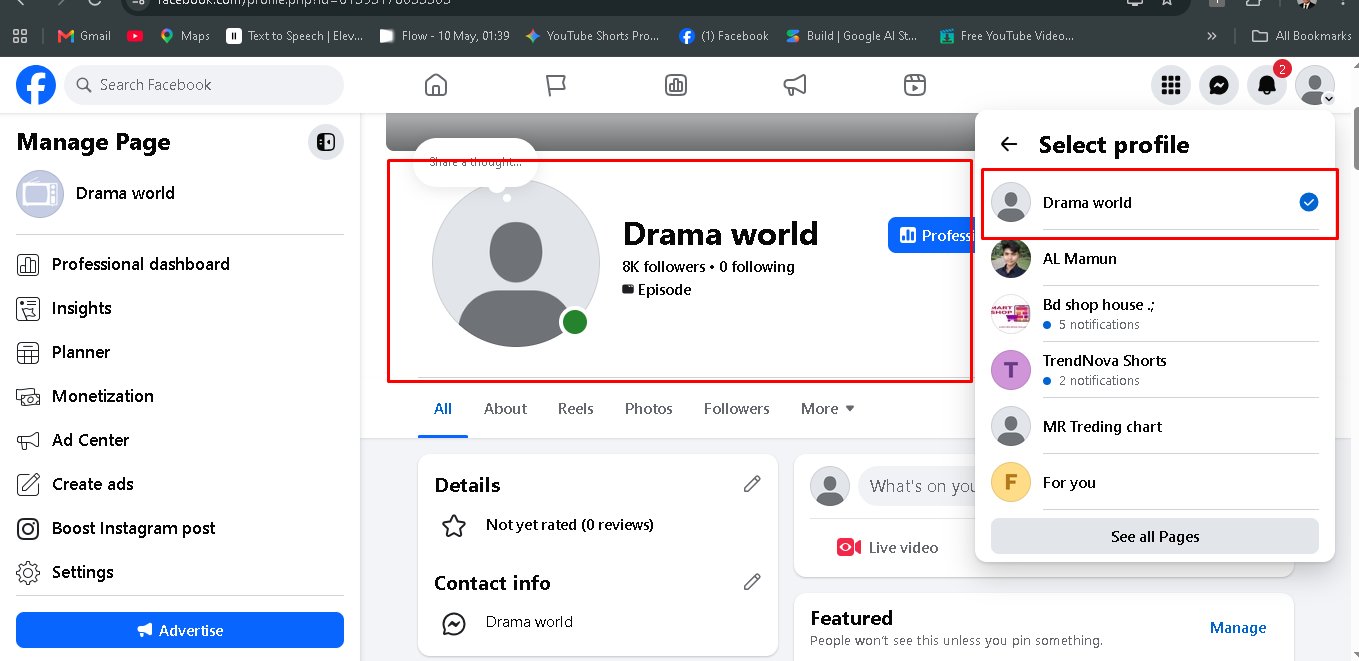Open Planner in the sidebar
The height and width of the screenshot is (661, 1359).
click(x=180, y=352)
